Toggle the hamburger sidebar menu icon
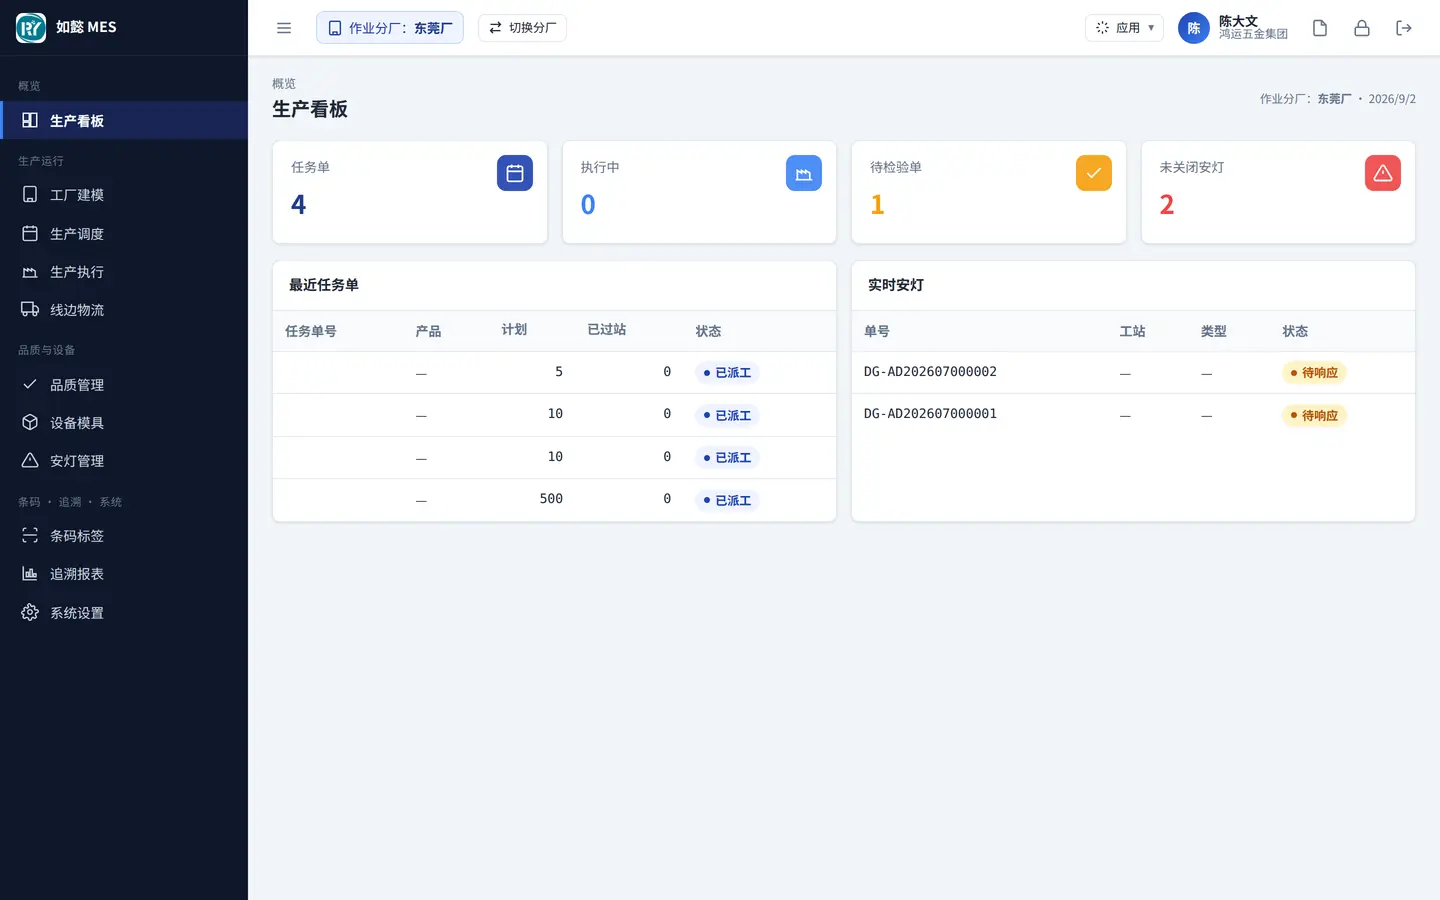 [x=284, y=28]
